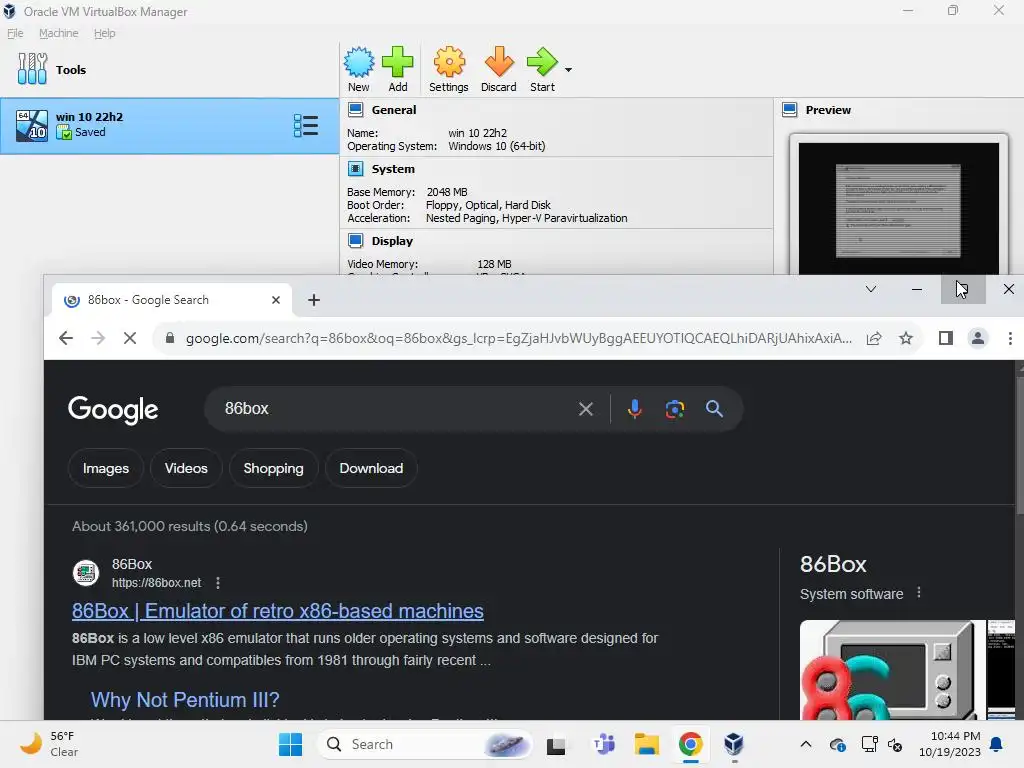Submit search with magnifier icon

tap(714, 409)
